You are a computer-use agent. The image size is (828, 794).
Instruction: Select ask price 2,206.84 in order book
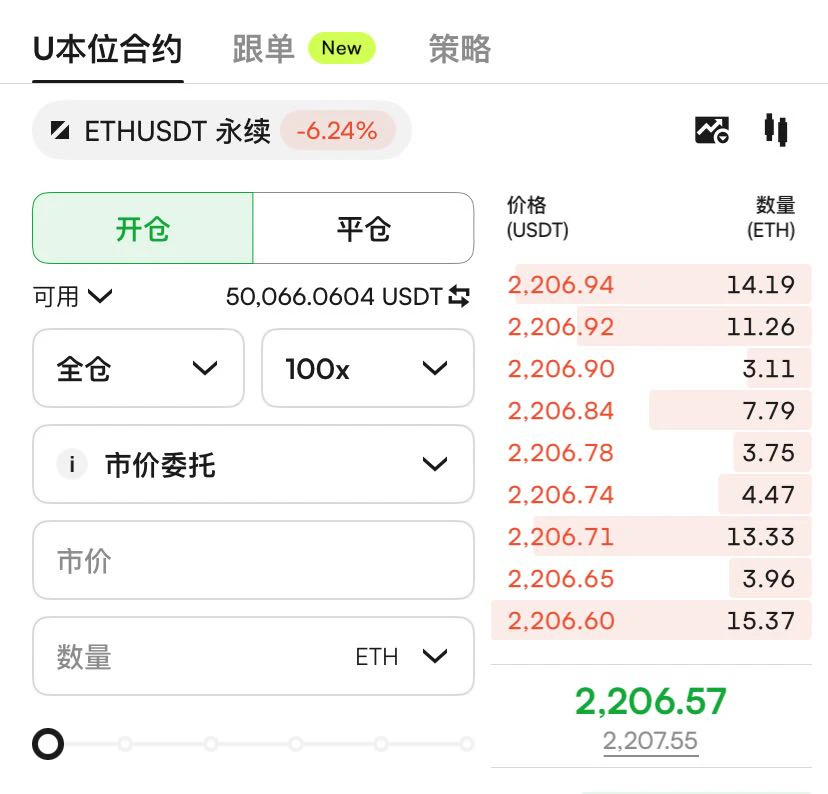click(561, 411)
